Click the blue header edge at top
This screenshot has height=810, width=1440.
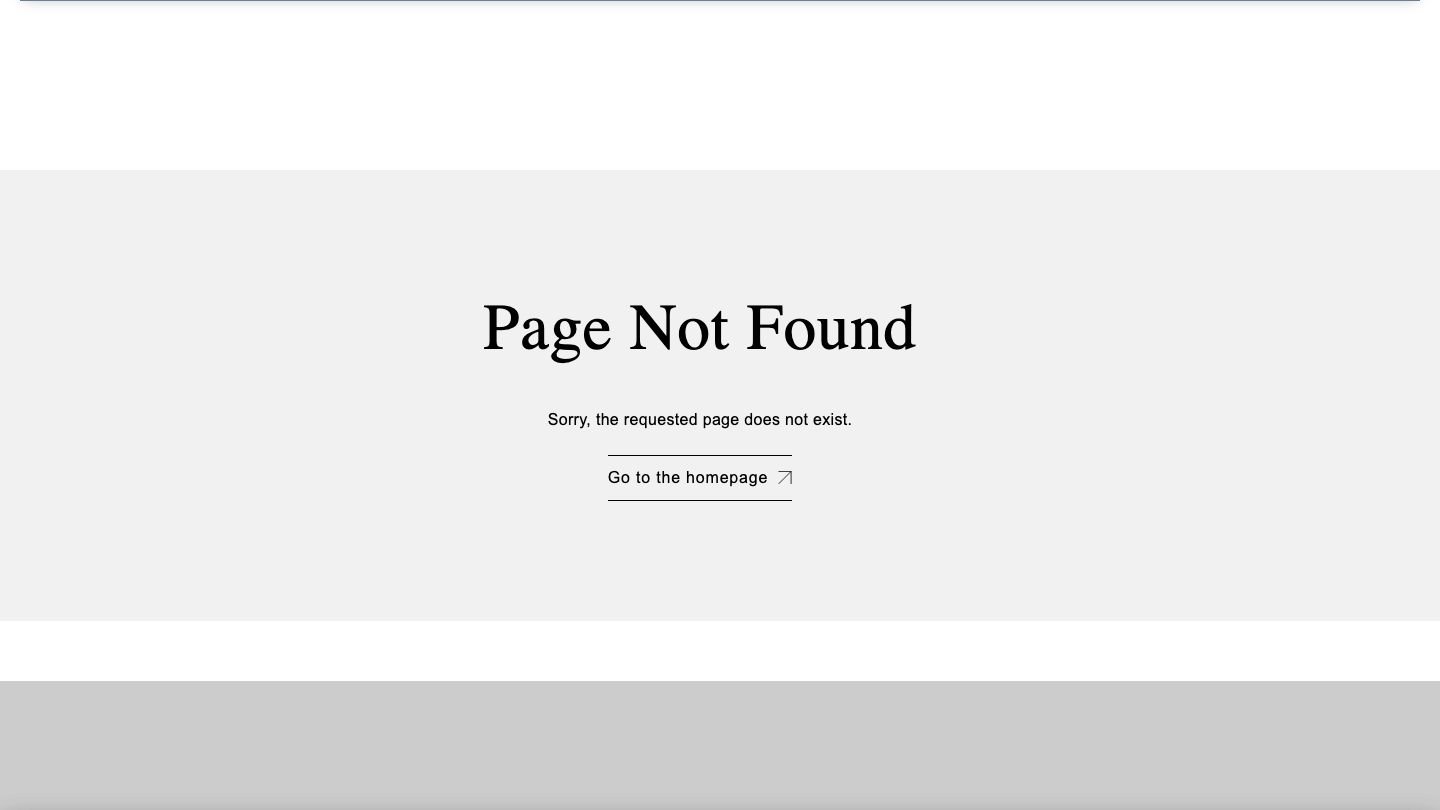720,2
